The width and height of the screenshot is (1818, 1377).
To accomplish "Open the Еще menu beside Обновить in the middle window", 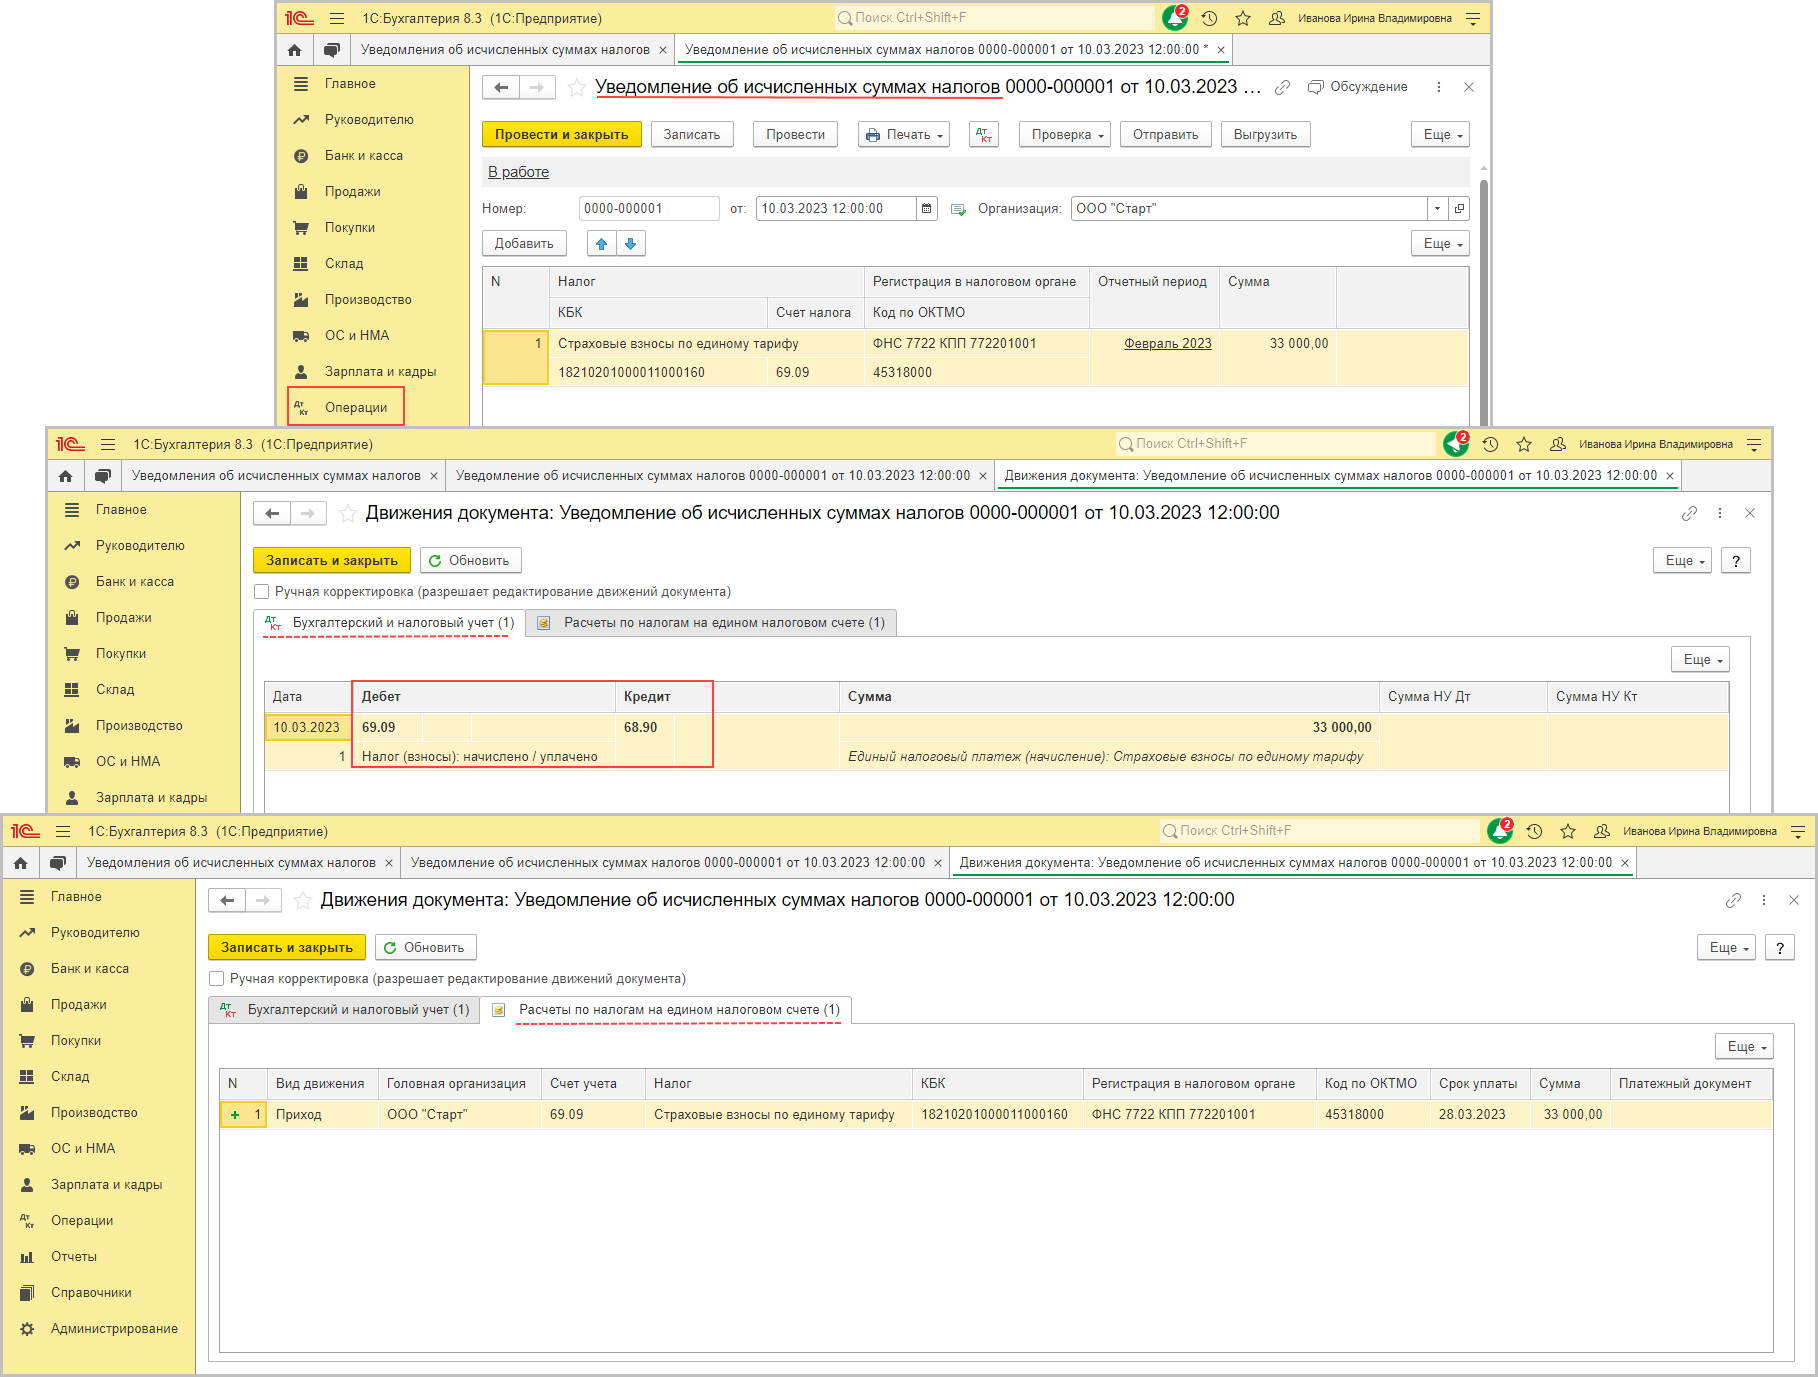I will tap(1683, 561).
